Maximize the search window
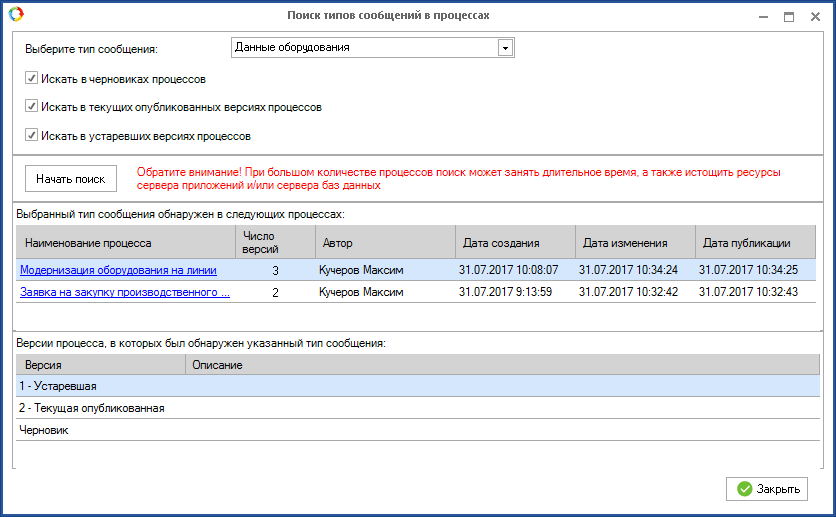The image size is (836, 517). click(x=789, y=17)
